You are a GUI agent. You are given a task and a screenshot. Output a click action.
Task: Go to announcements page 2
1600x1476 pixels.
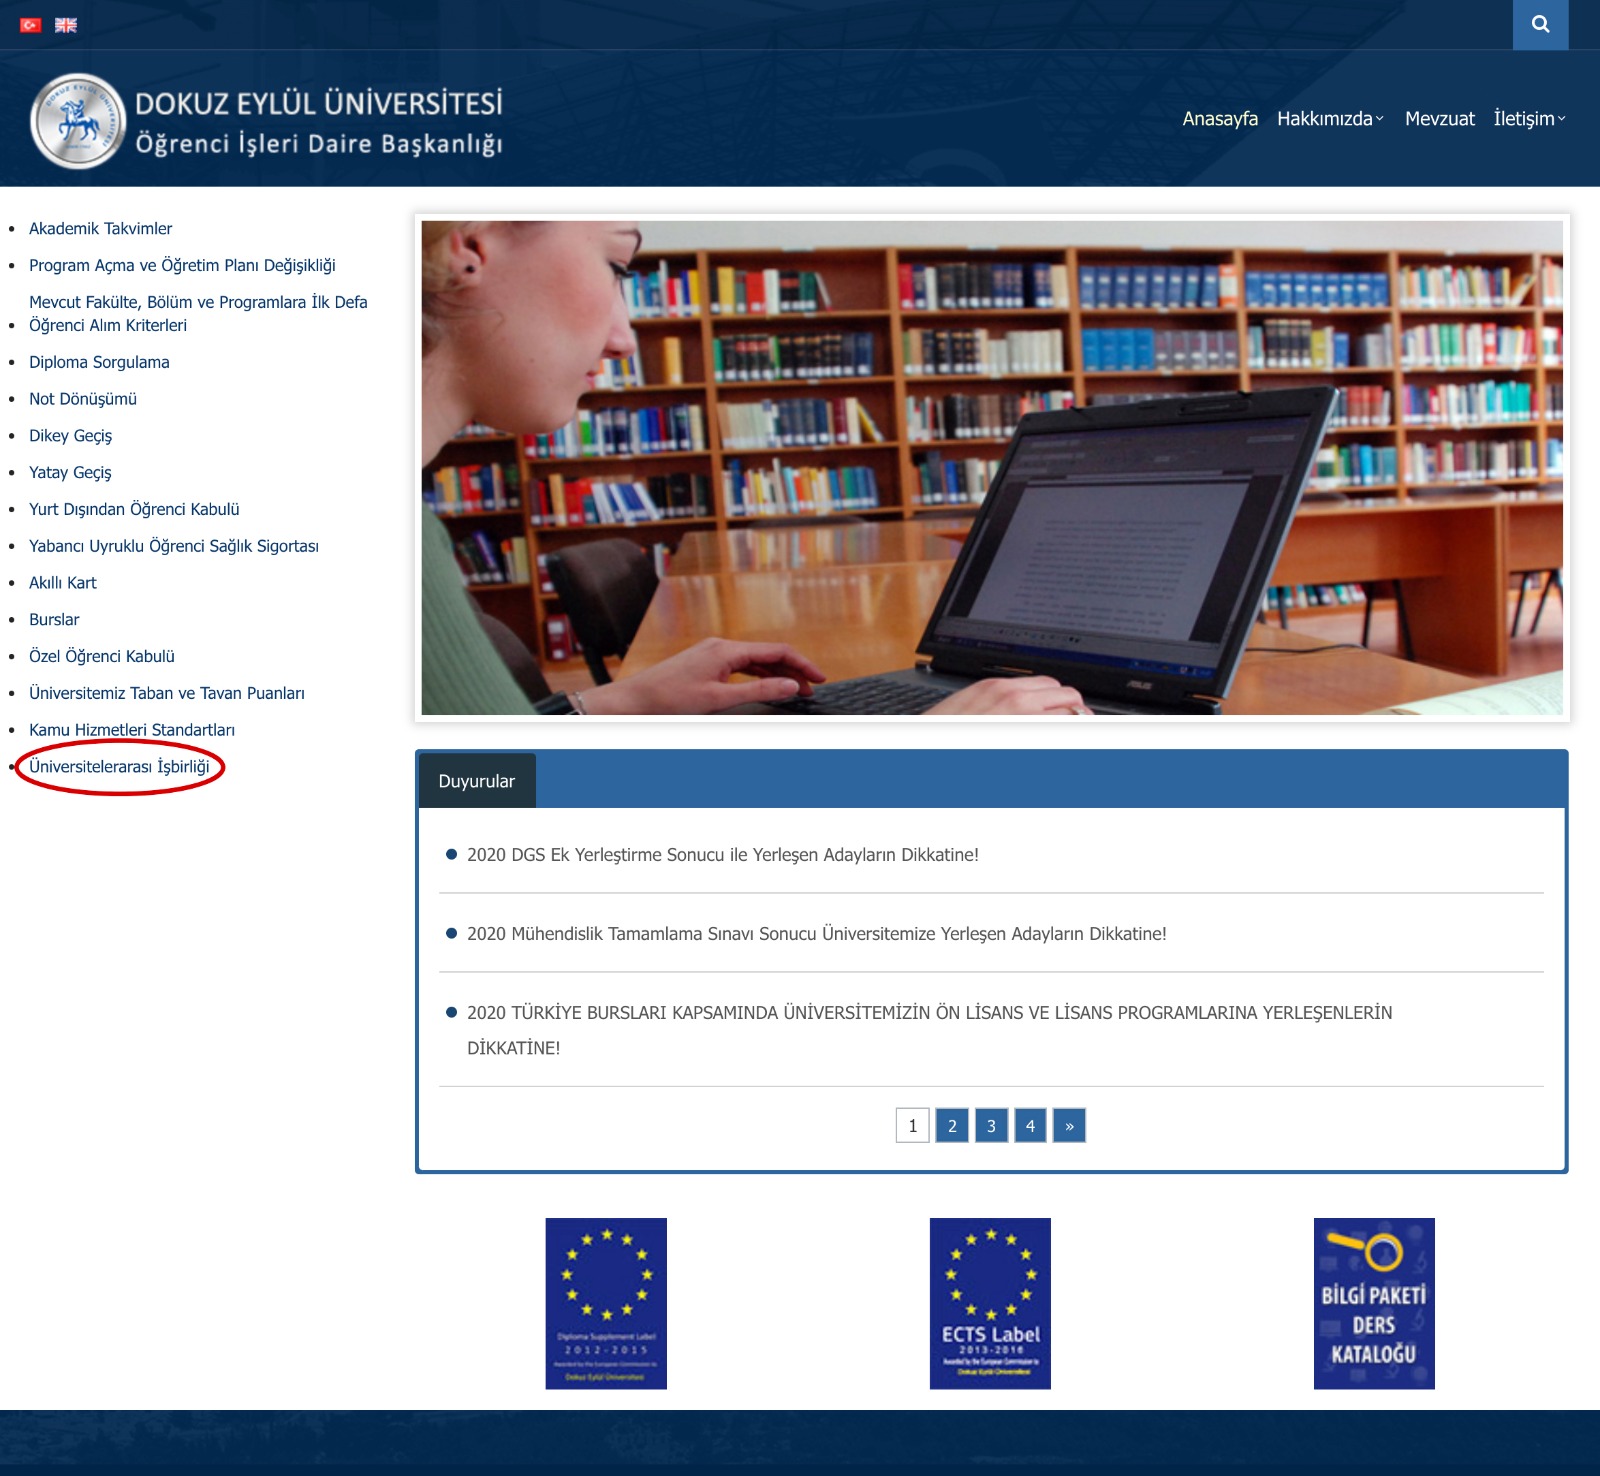click(x=952, y=1126)
